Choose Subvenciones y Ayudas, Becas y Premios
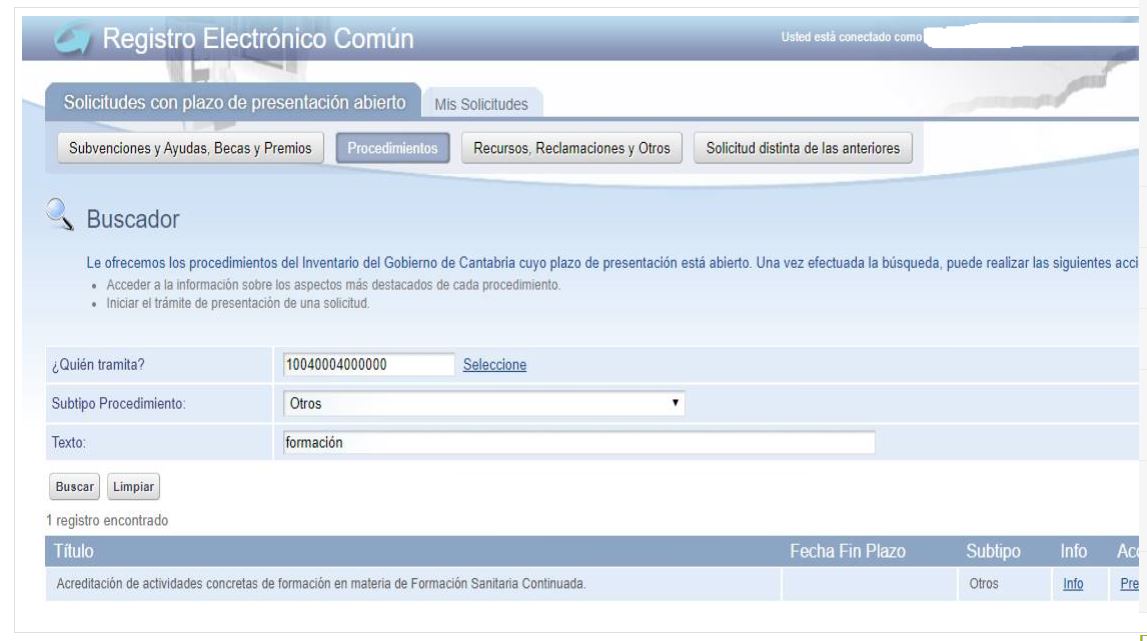Image resolution: width=1147 pixels, height=641 pixels. (190, 149)
